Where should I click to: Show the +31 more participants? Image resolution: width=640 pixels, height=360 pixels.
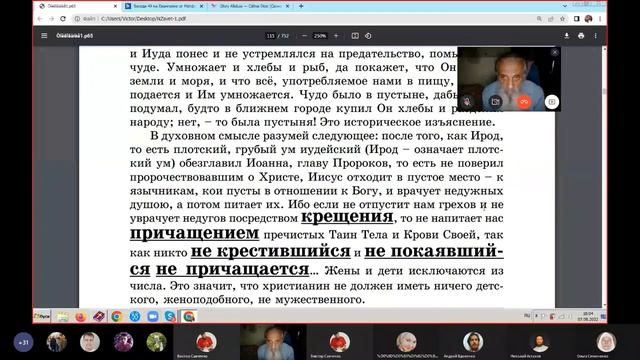23,342
